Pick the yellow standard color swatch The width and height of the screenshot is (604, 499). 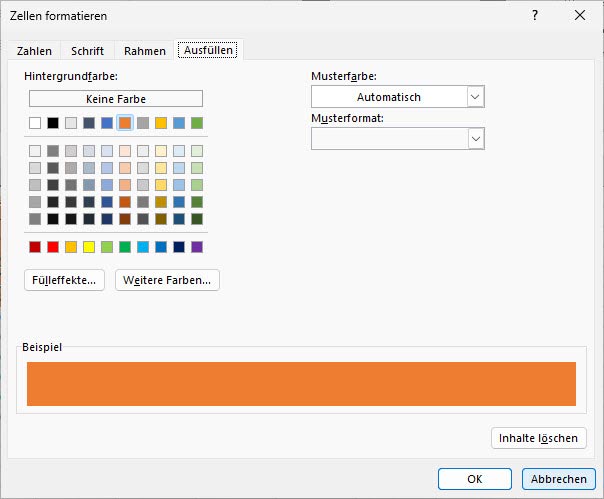pos(89,247)
